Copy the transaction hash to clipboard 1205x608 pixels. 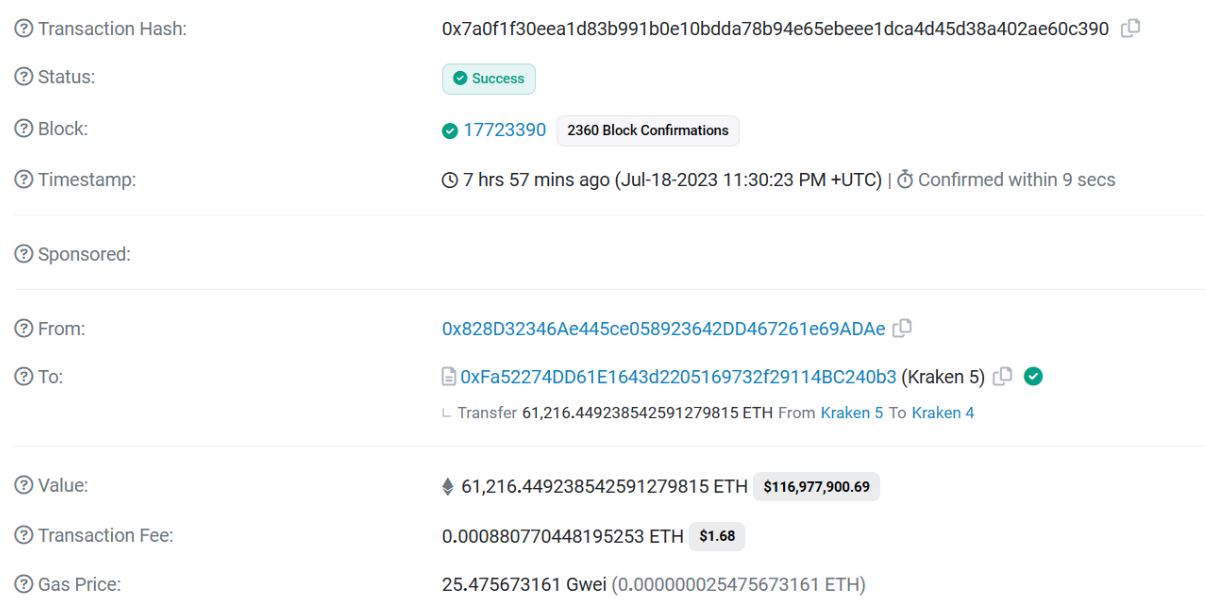tap(1130, 29)
